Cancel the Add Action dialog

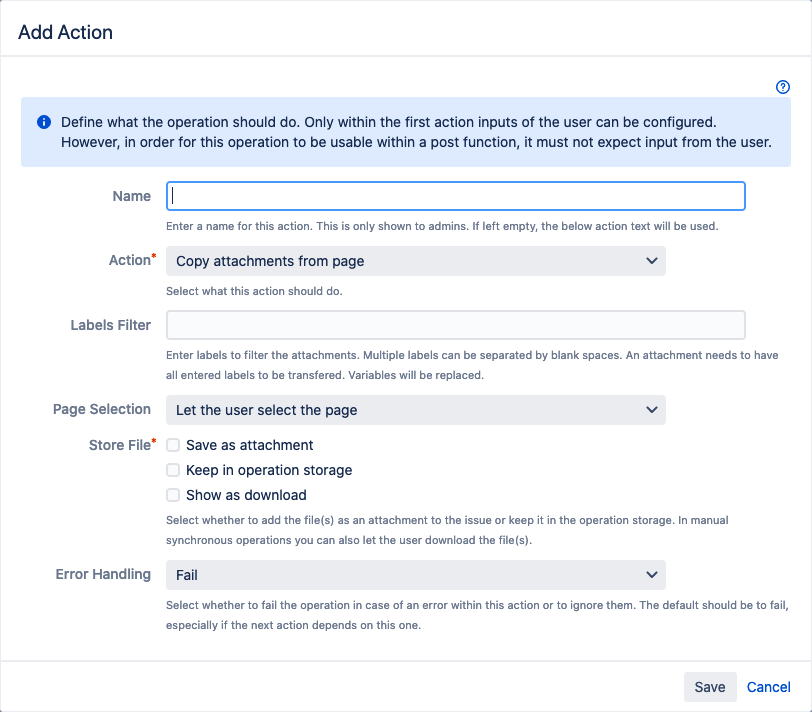pyautogui.click(x=768, y=687)
